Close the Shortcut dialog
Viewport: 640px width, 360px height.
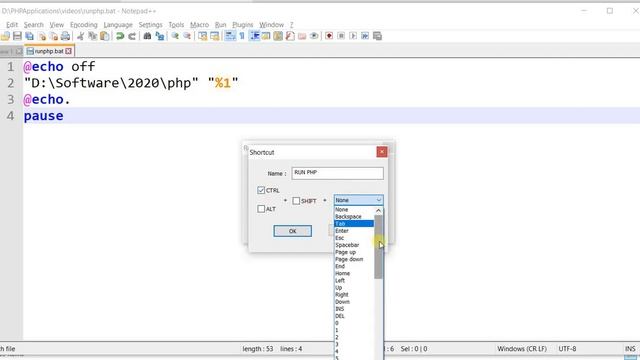click(382, 152)
